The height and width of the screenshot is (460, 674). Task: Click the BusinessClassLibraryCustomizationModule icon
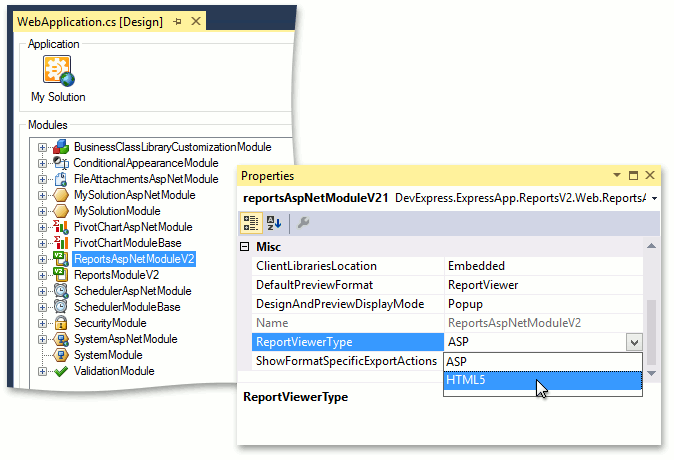tap(61, 147)
